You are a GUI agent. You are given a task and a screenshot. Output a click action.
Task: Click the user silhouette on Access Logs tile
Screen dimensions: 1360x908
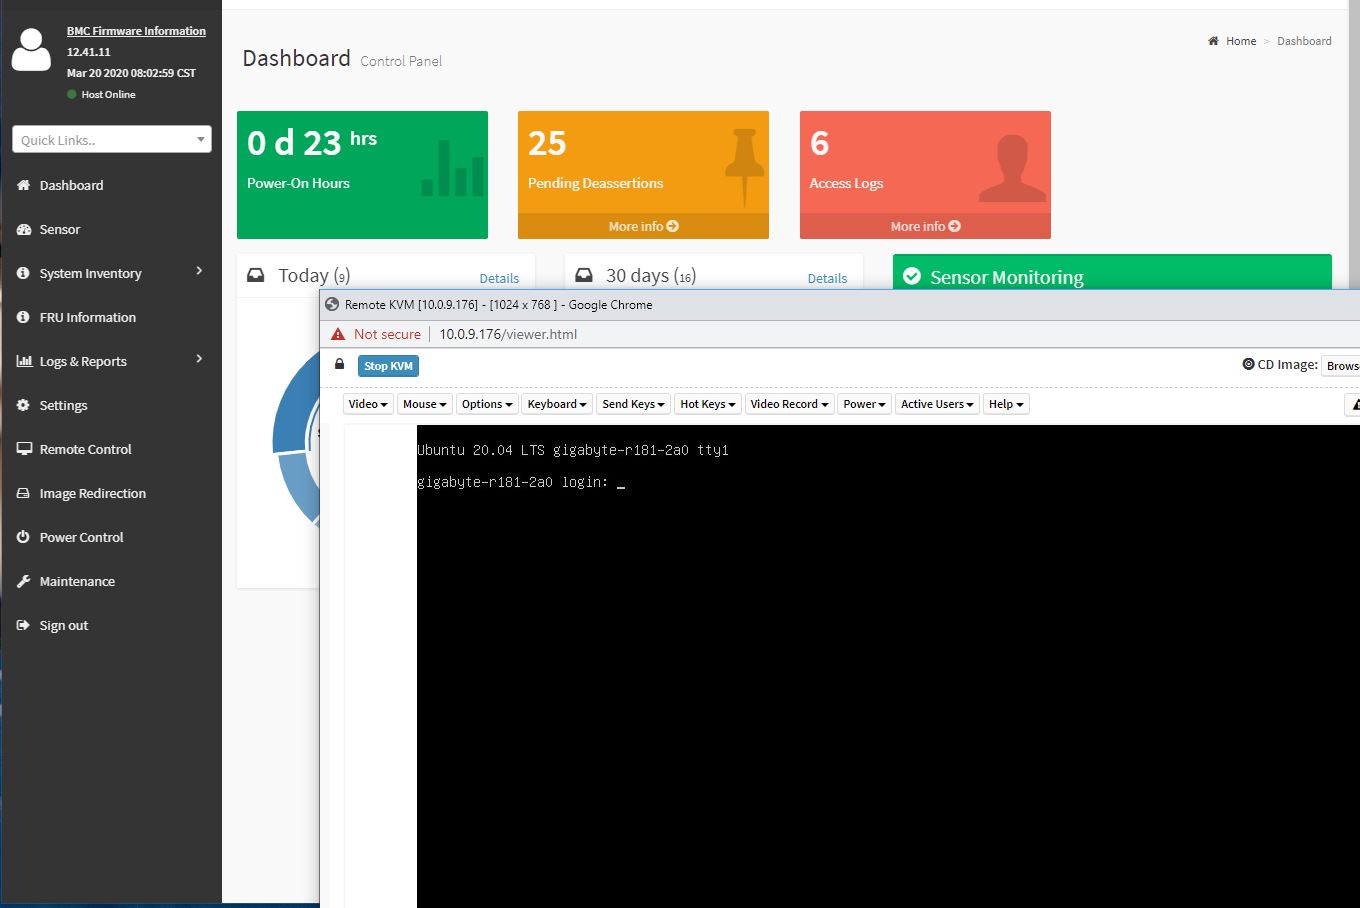coord(1012,168)
